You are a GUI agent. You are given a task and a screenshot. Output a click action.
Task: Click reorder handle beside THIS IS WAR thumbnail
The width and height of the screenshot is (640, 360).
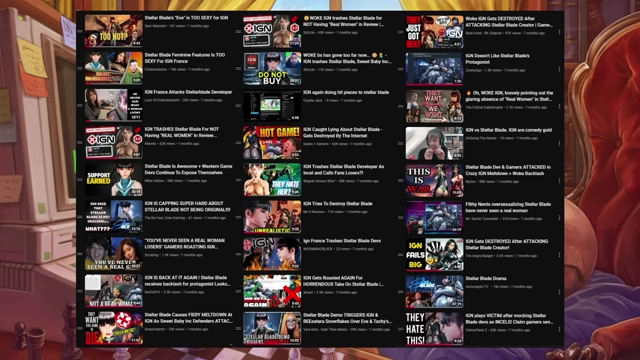tap(401, 181)
